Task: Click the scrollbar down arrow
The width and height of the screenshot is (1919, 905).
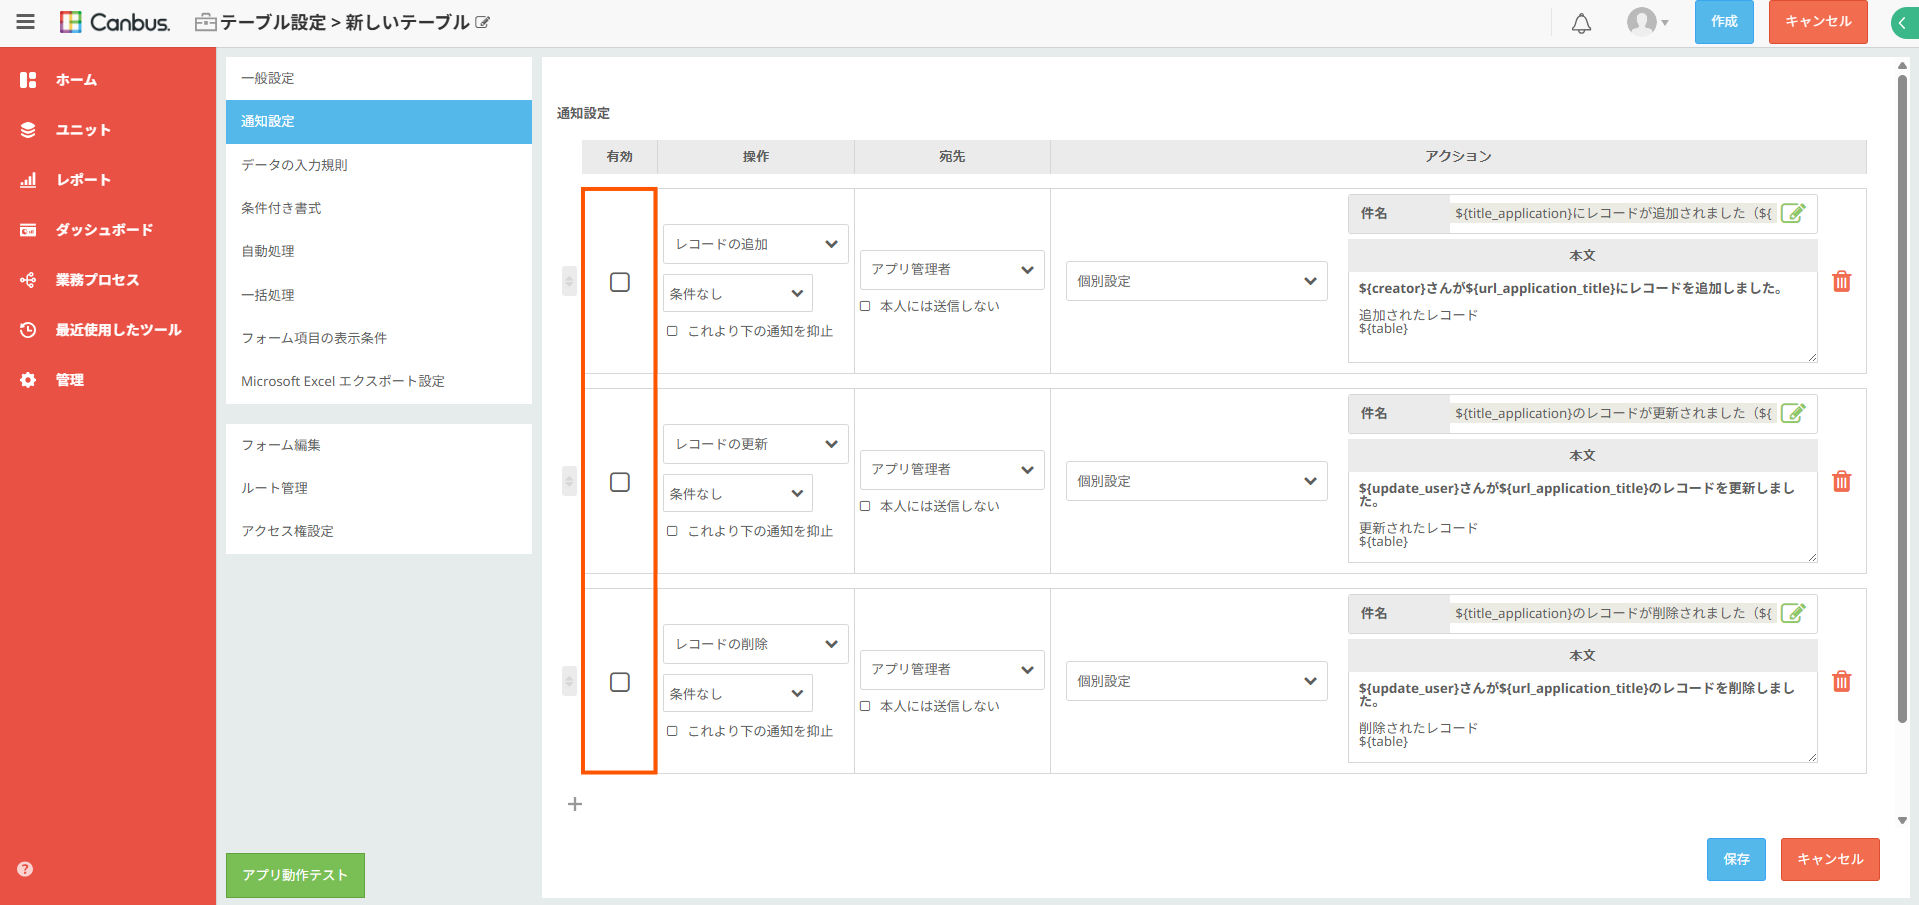Action: tap(1902, 820)
